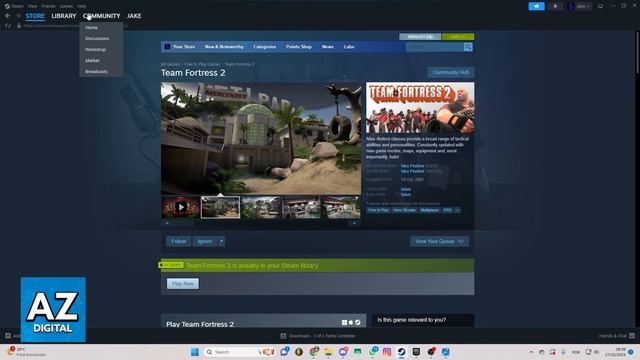Open the JAKE profile tab
The width and height of the screenshot is (640, 360).
pos(134,16)
